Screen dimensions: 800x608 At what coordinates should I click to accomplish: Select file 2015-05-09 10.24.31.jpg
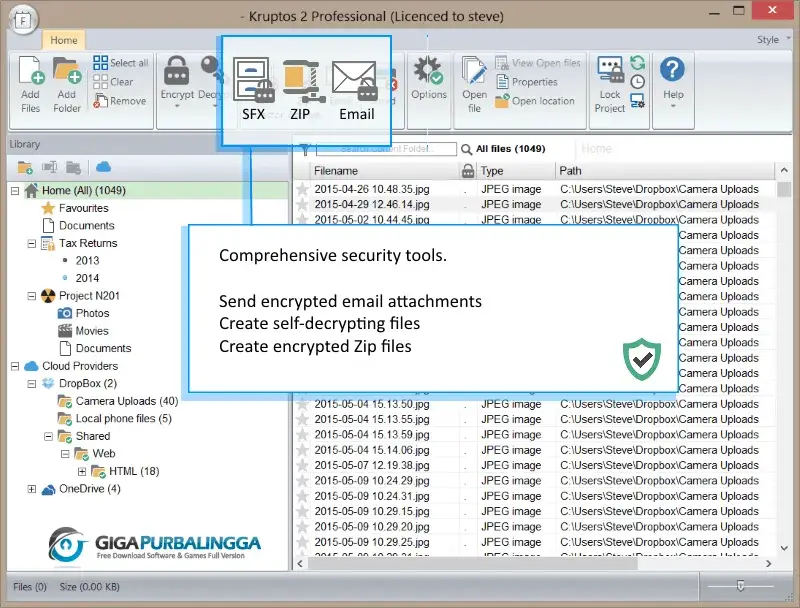pyautogui.click(x=536, y=496)
